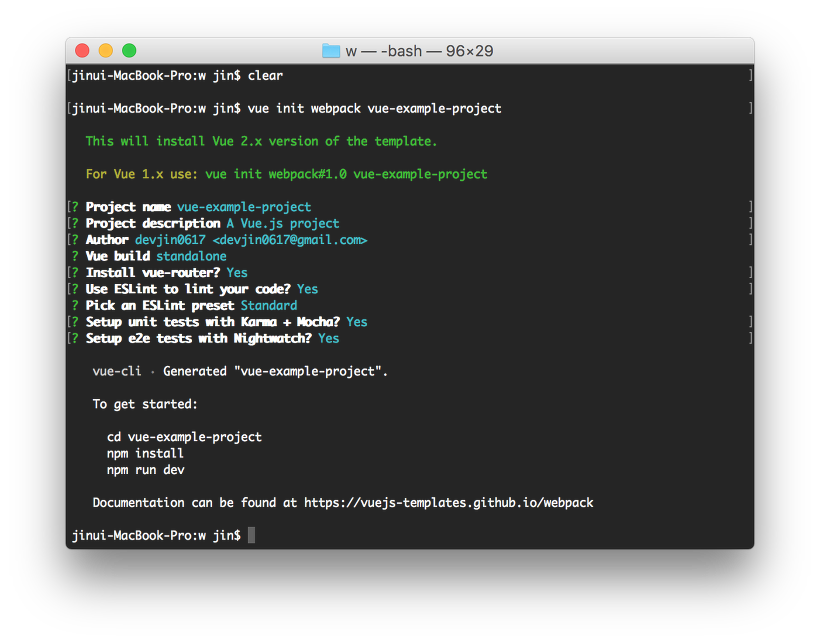The width and height of the screenshot is (820, 643).
Task: Click "Yes" after Use ESLint to lint
Action: click(308, 289)
